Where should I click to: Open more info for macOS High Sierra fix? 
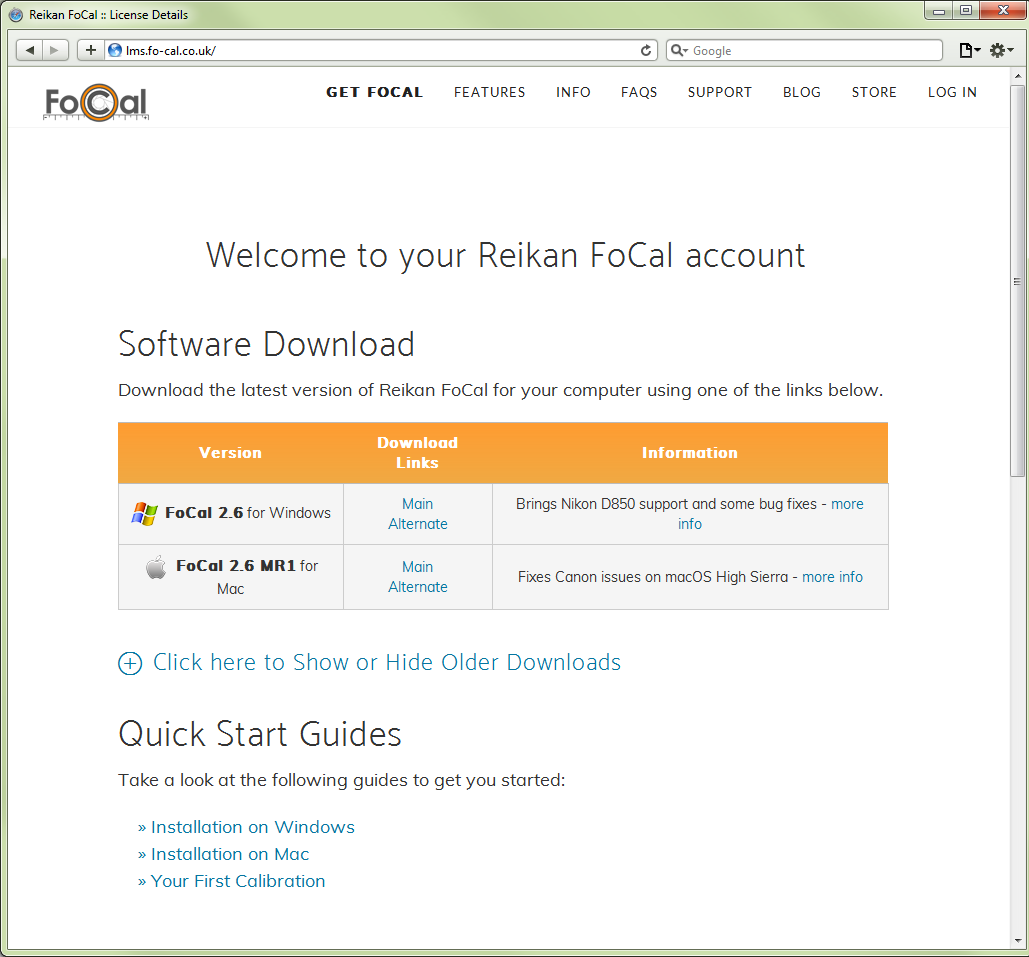pyautogui.click(x=832, y=577)
